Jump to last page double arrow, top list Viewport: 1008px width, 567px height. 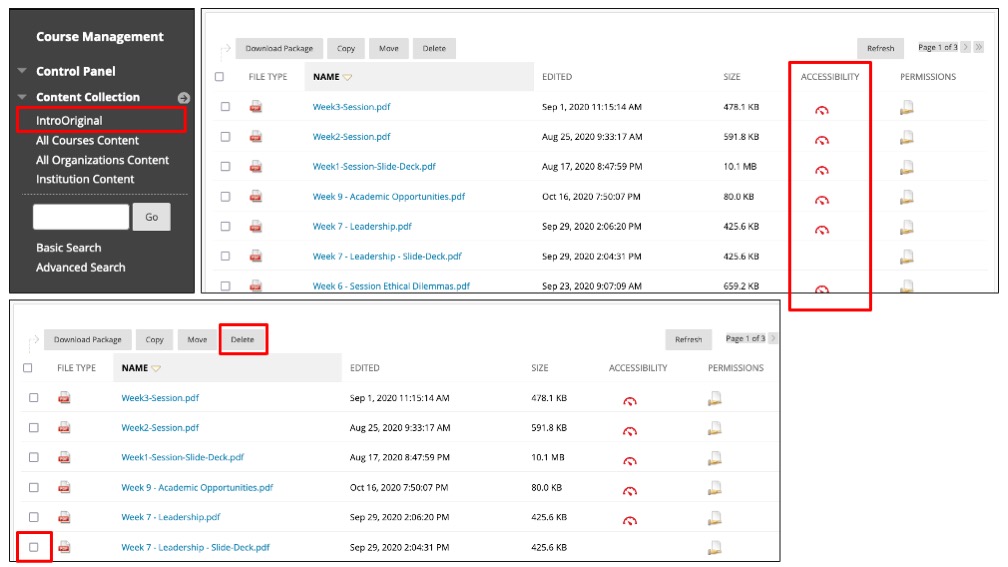tap(978, 47)
